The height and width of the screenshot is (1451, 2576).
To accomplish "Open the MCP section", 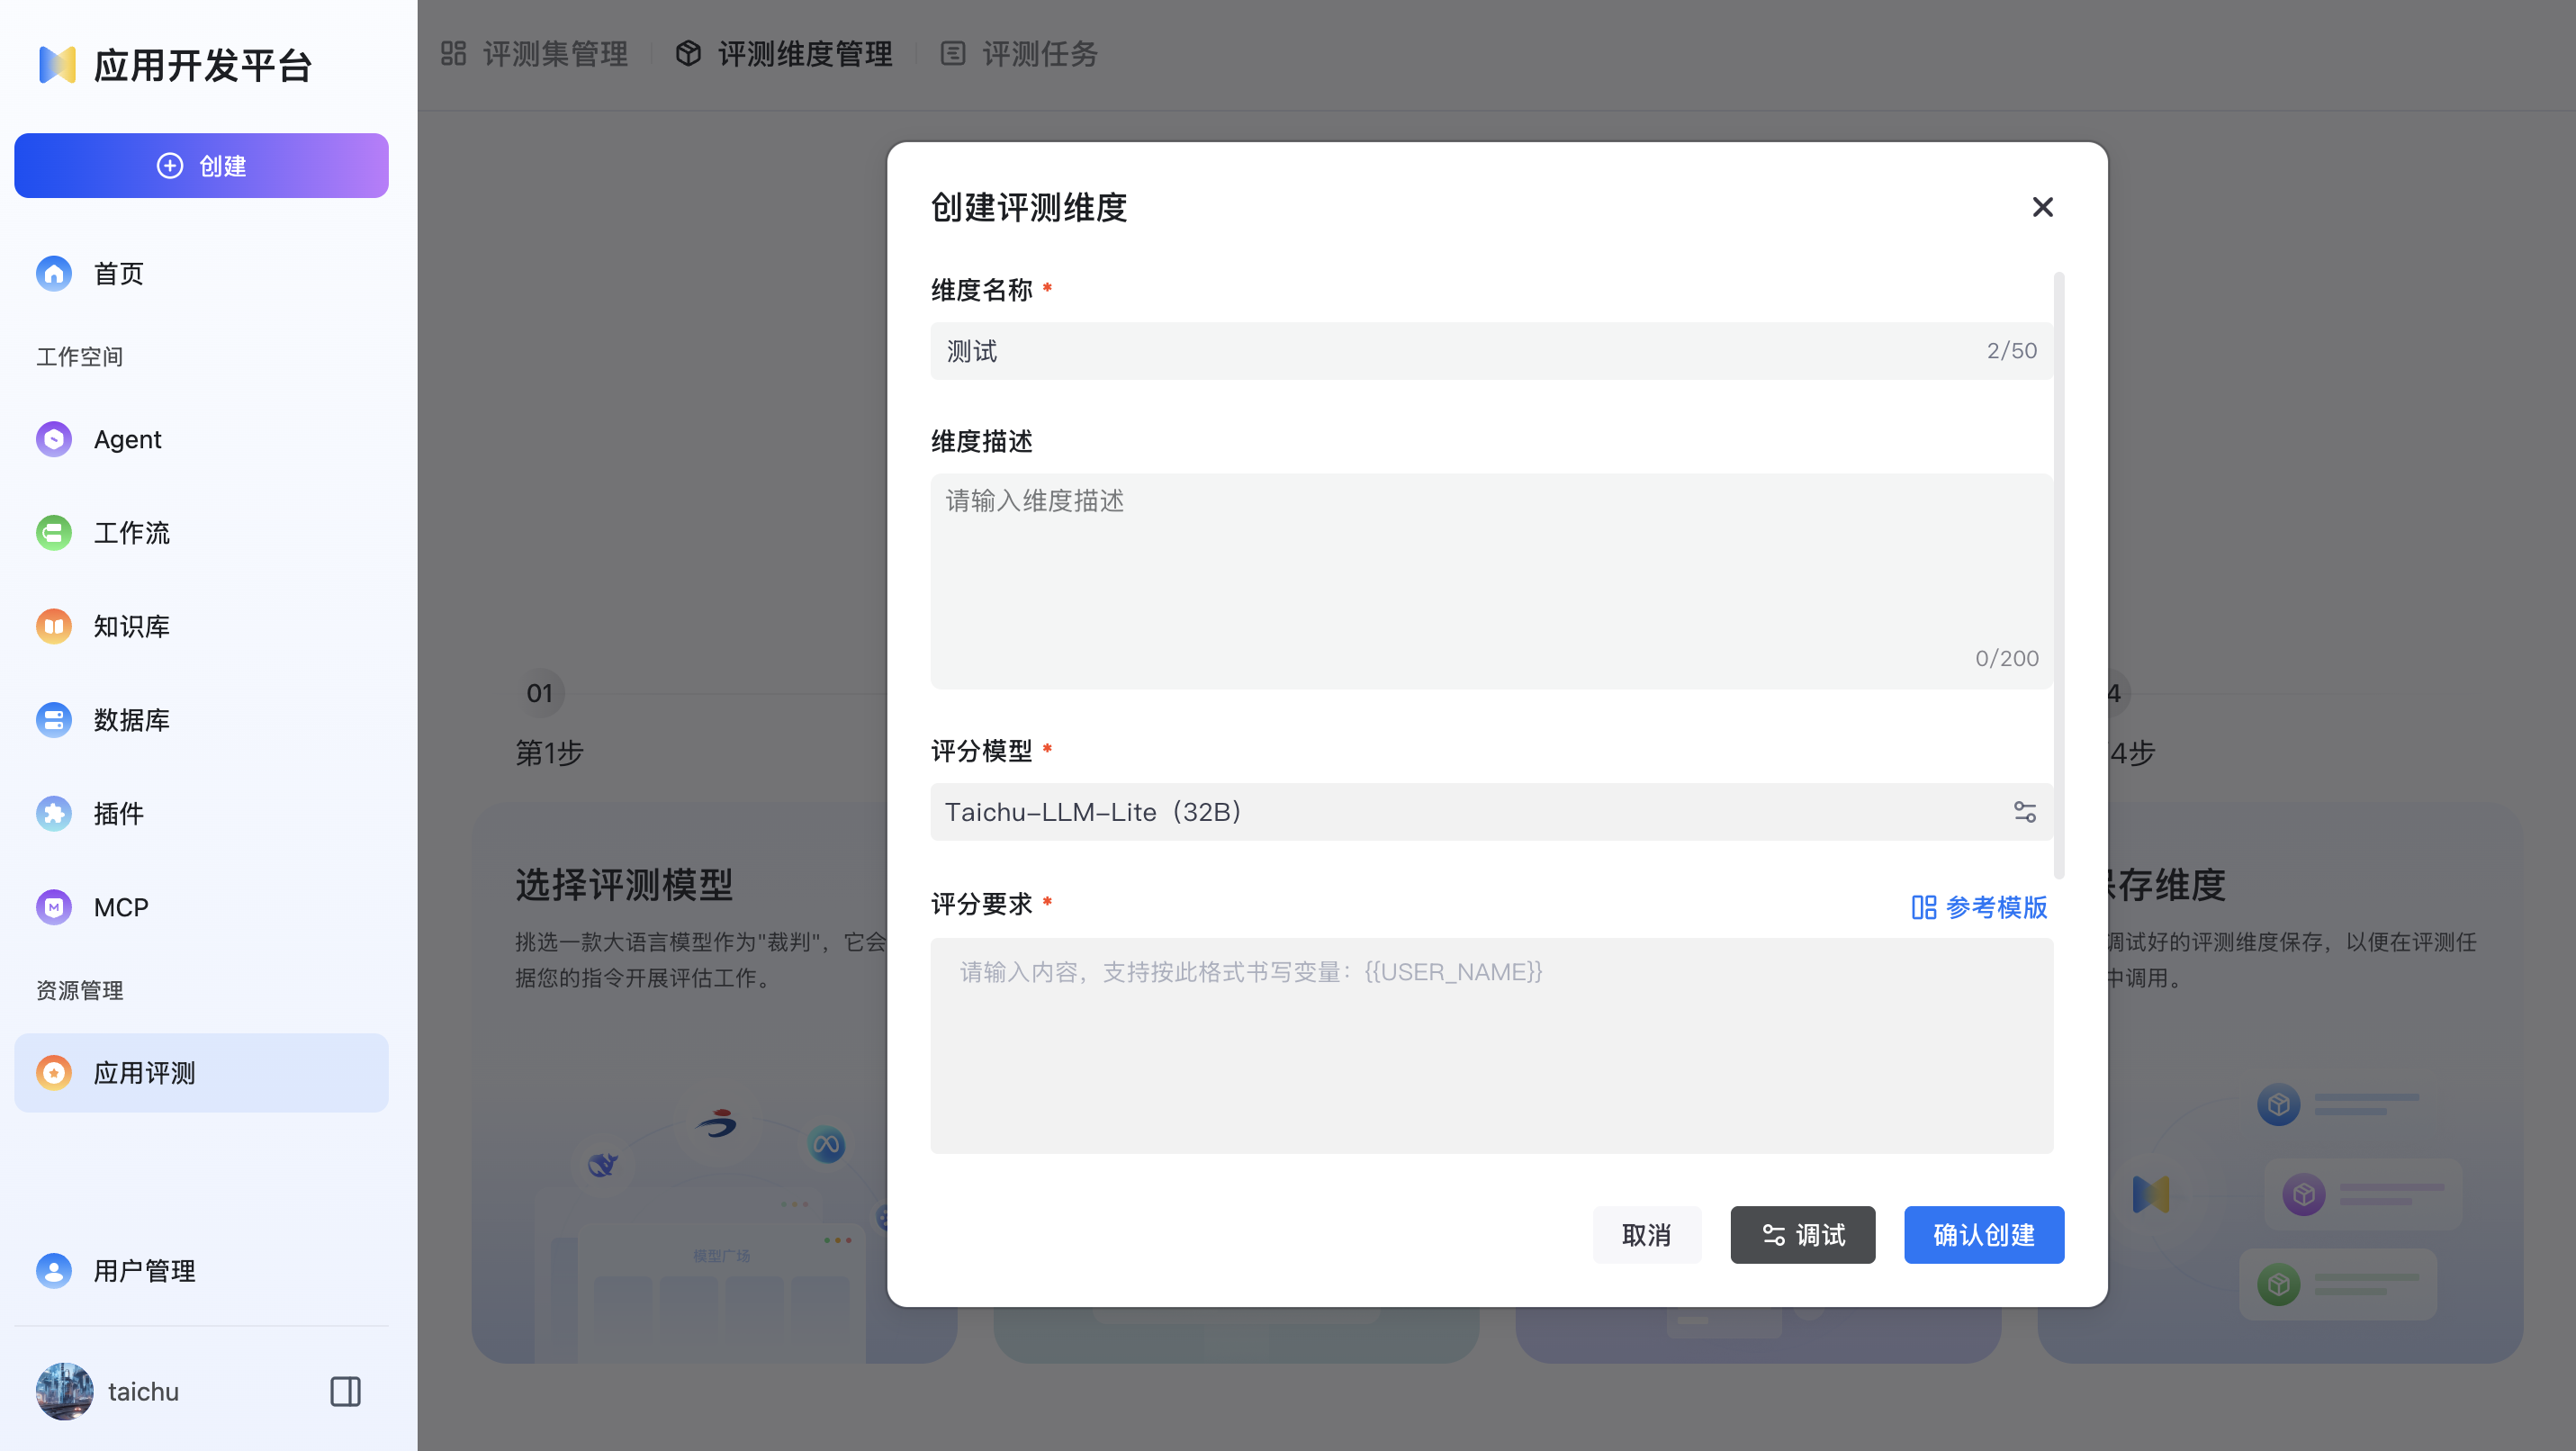I will point(120,907).
